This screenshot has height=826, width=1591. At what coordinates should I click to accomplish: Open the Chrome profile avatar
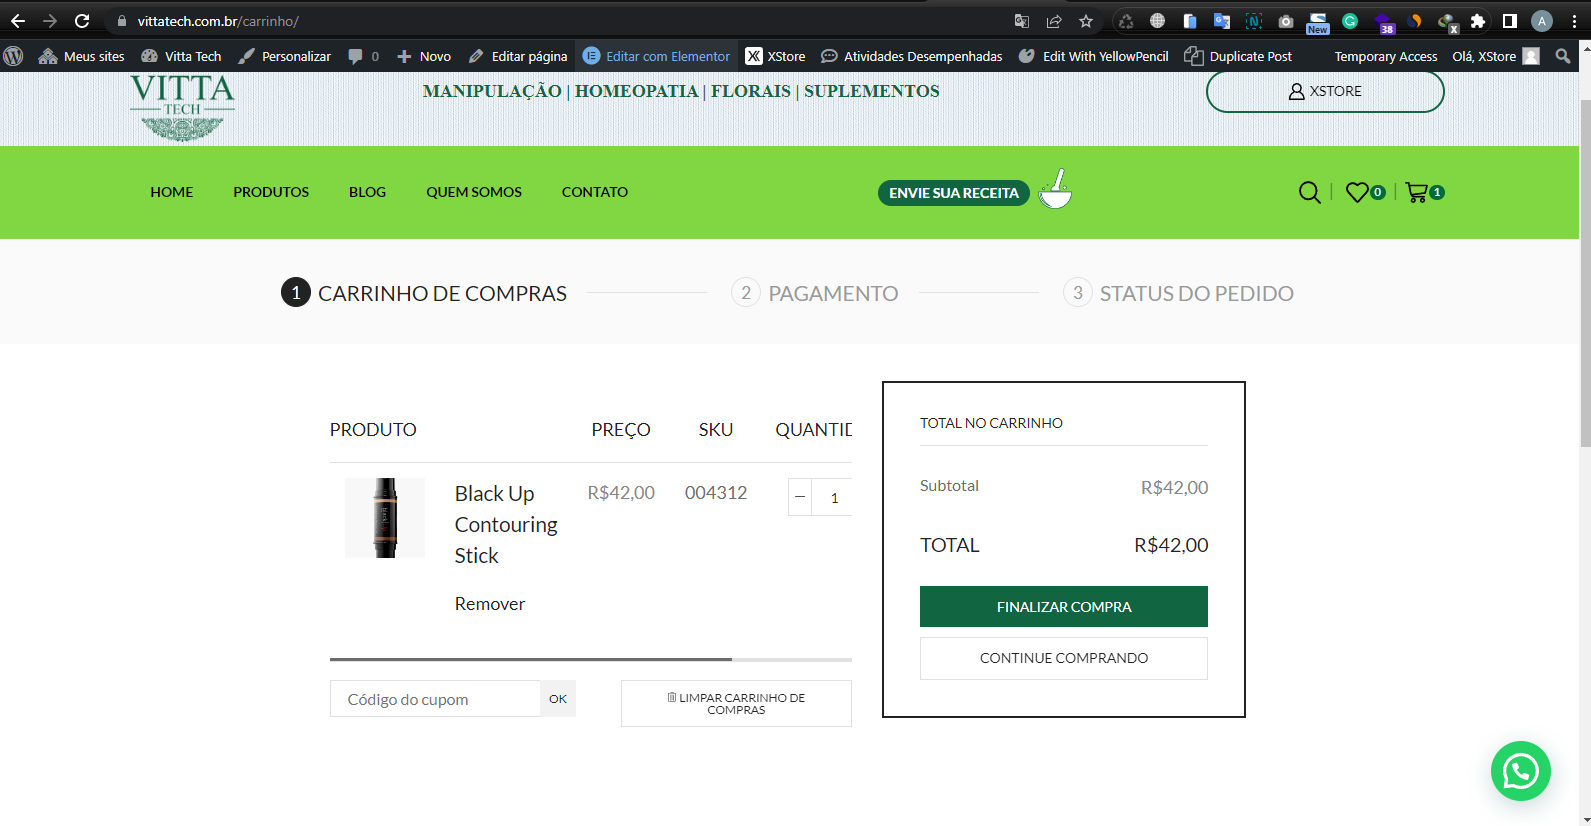pyautogui.click(x=1542, y=21)
